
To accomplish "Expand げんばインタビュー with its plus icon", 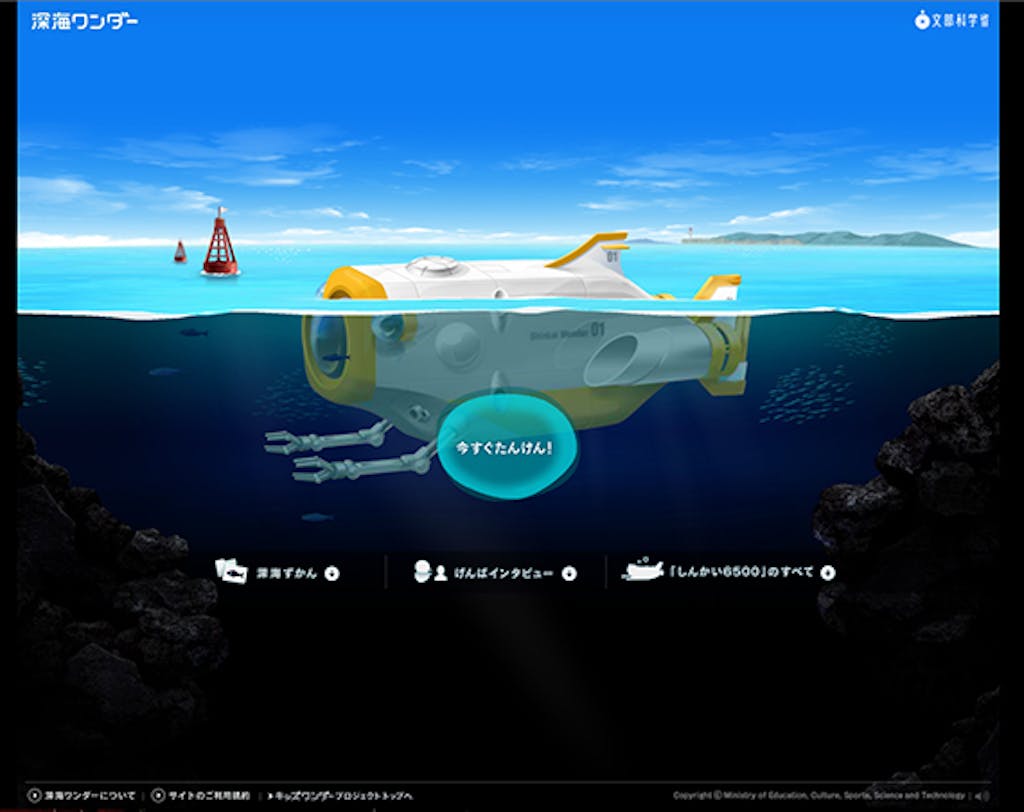I will (x=569, y=573).
